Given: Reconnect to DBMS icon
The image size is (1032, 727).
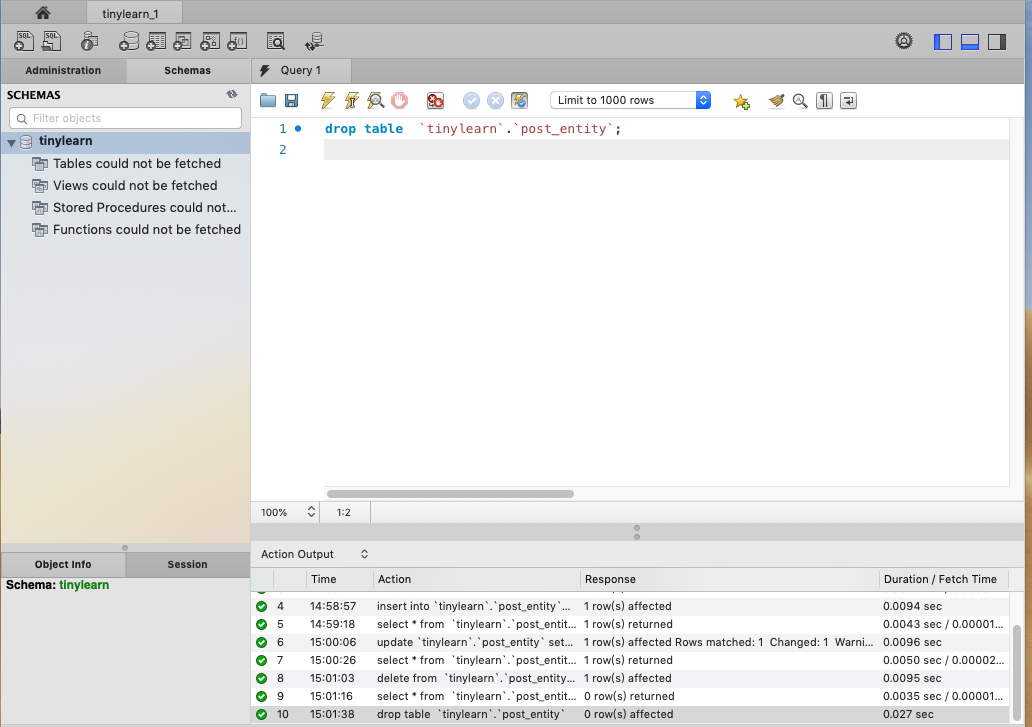Looking at the screenshot, I should [x=314, y=41].
